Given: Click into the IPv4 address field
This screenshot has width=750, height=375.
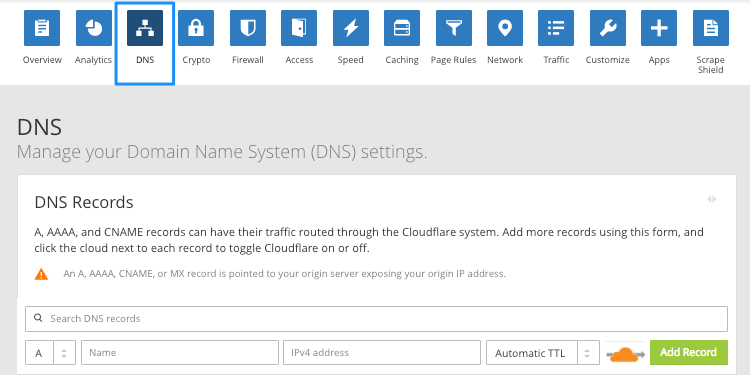Looking at the screenshot, I should pyautogui.click(x=382, y=353).
